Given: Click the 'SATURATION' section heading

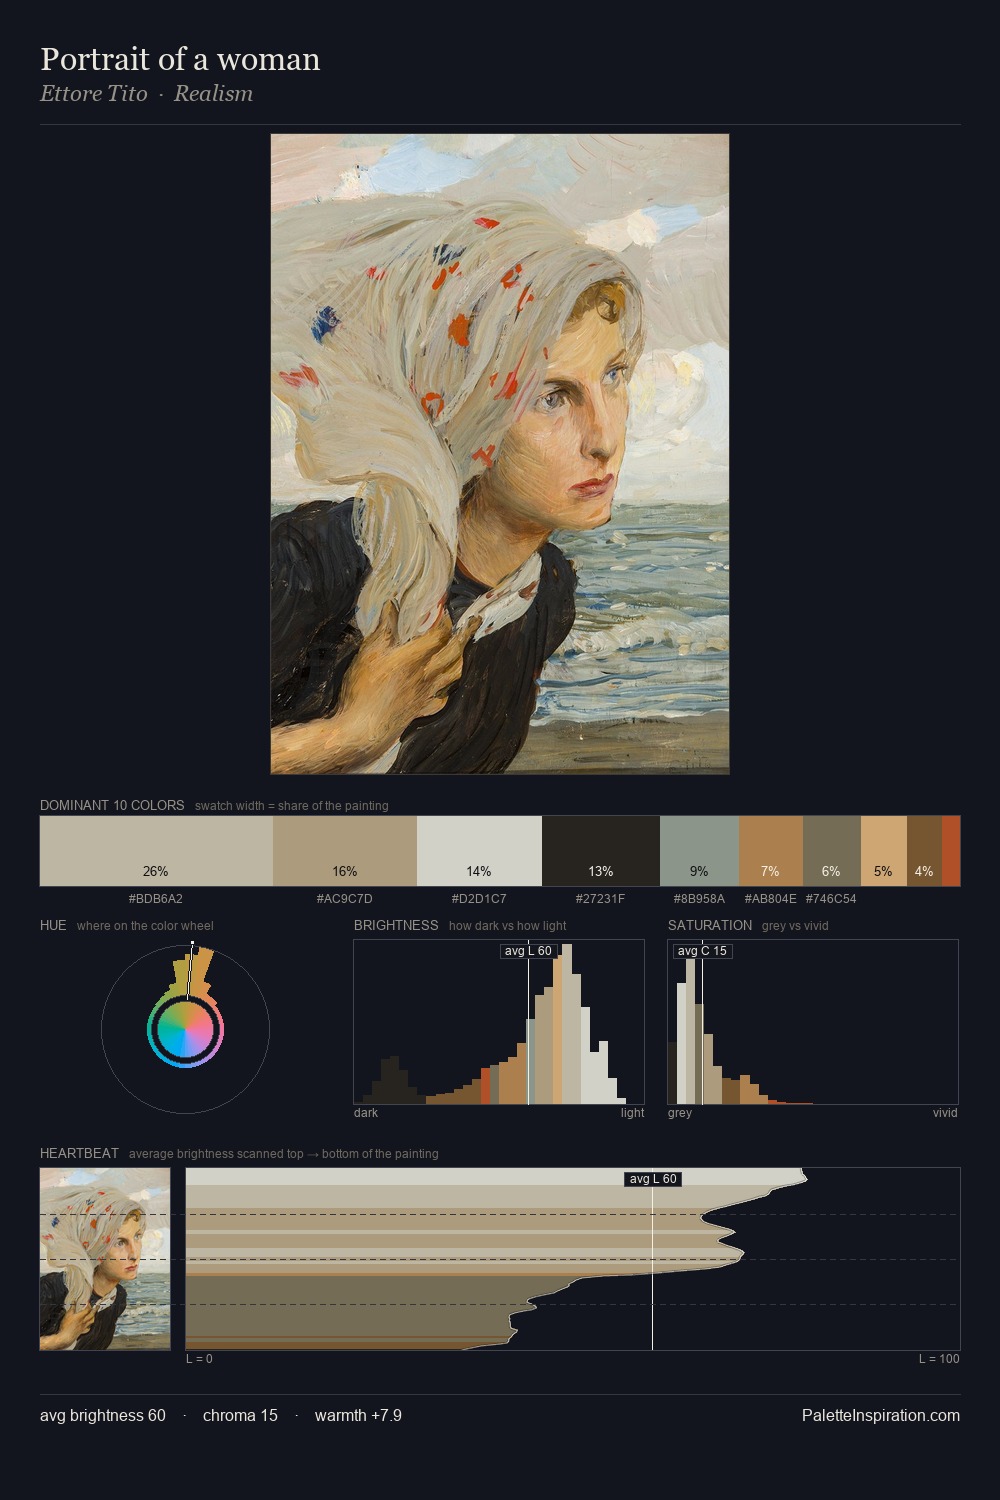Looking at the screenshot, I should 710,925.
